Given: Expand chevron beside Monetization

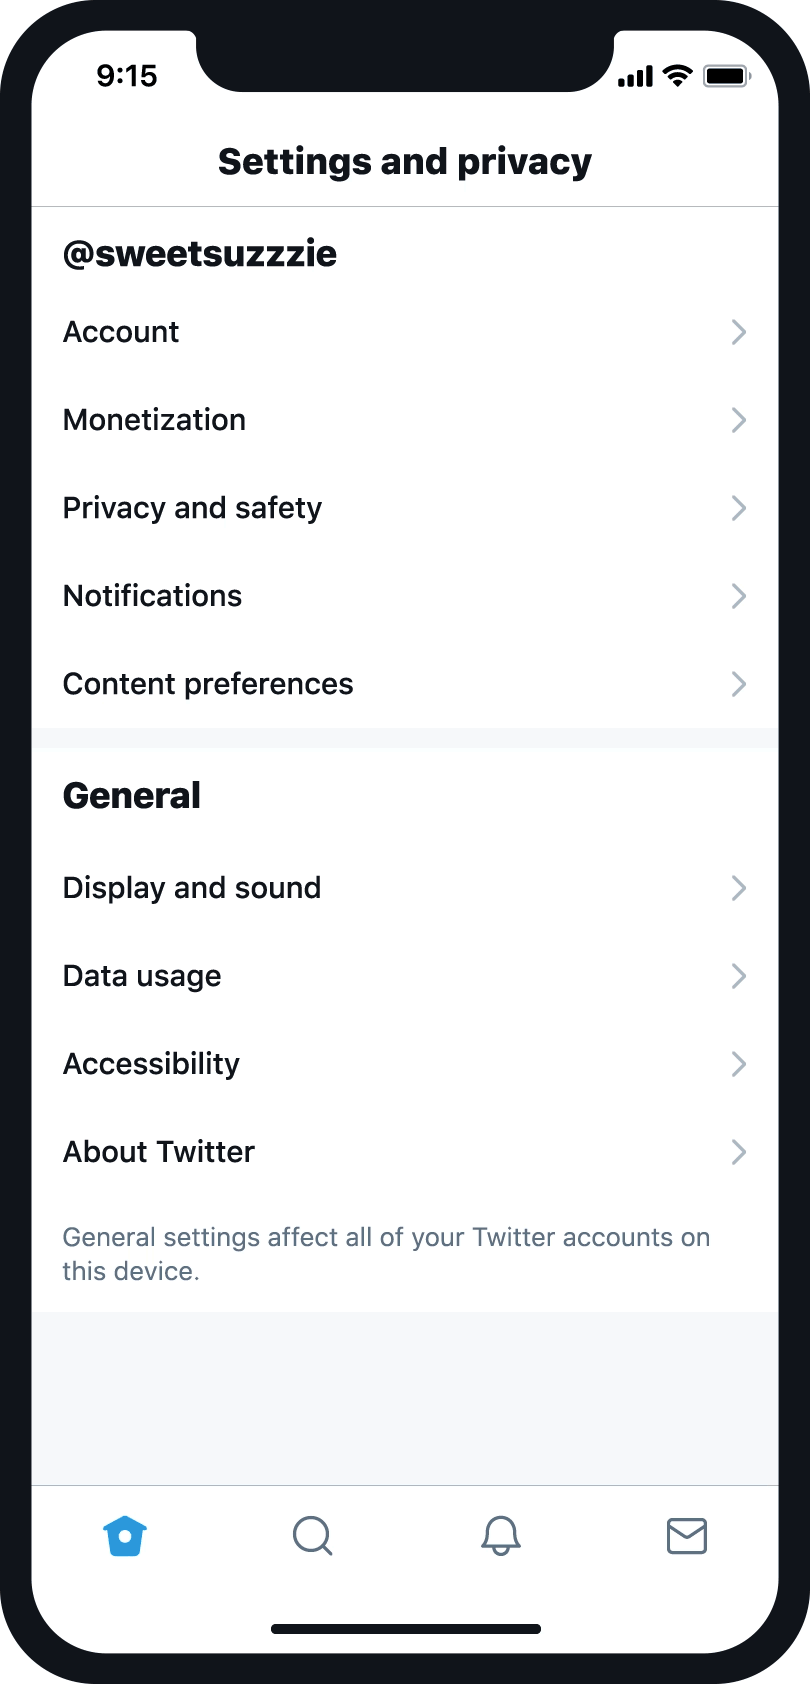Looking at the screenshot, I should point(739,420).
